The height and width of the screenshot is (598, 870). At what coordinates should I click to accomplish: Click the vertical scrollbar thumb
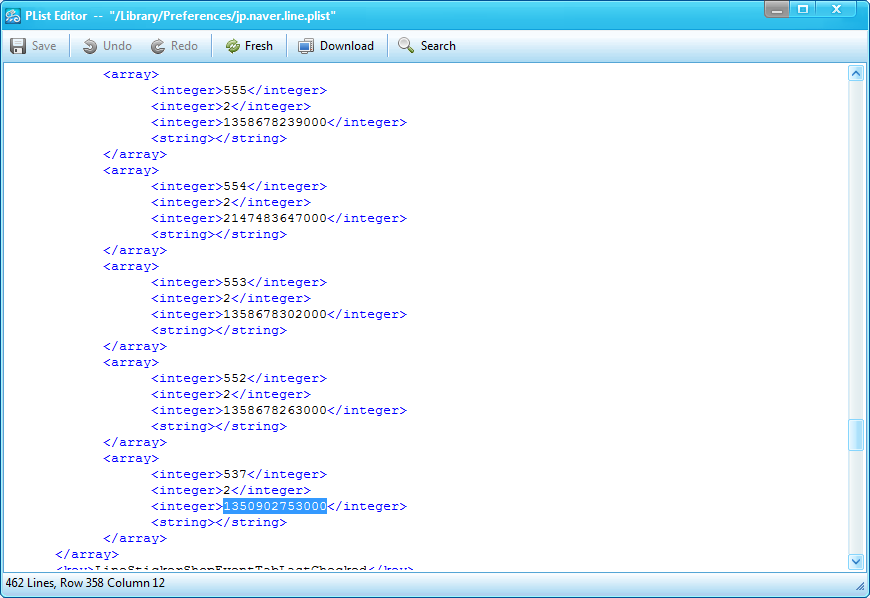[x=855, y=435]
